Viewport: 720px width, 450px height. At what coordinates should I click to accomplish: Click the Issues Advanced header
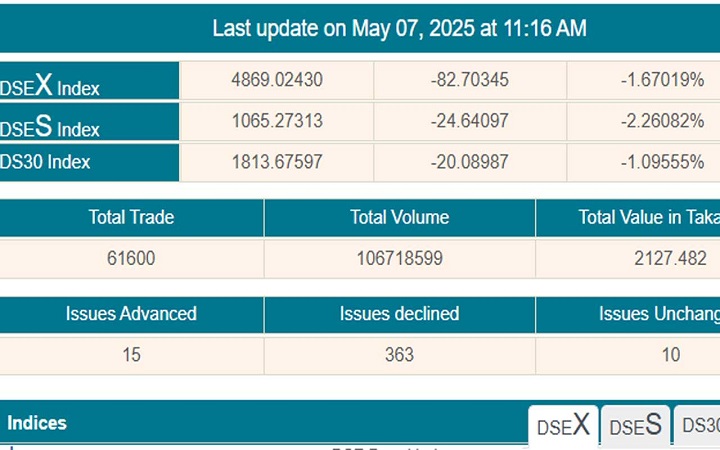point(131,314)
